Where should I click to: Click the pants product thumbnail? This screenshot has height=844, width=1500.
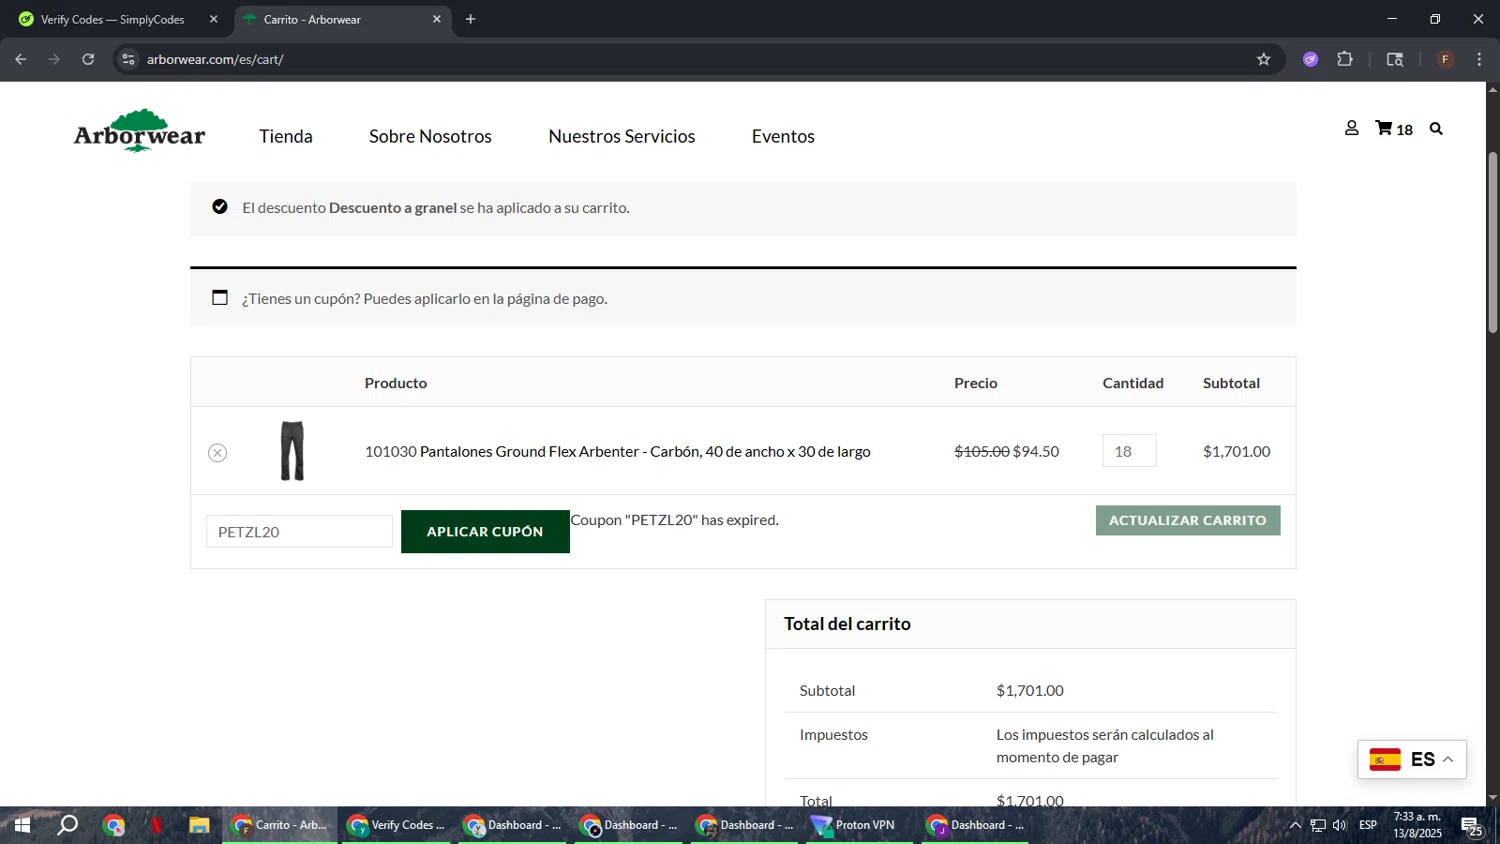point(292,451)
